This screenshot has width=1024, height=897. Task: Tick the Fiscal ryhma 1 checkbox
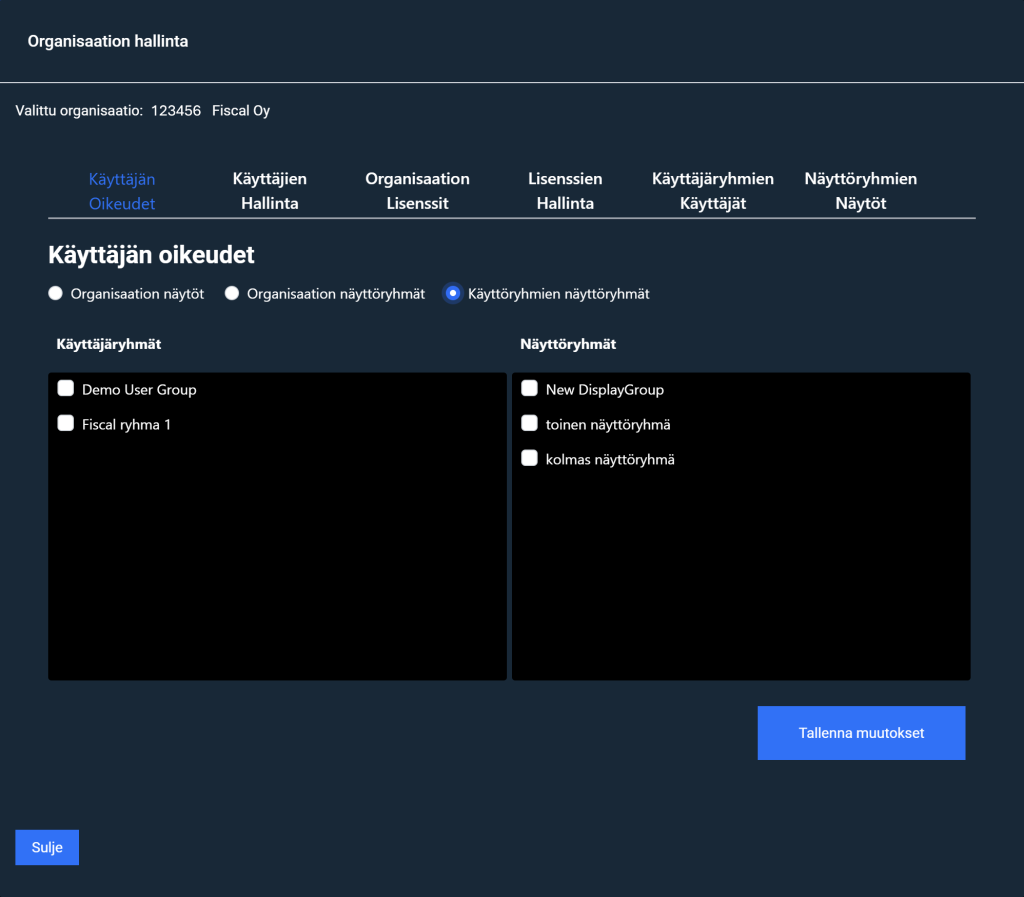click(66, 423)
